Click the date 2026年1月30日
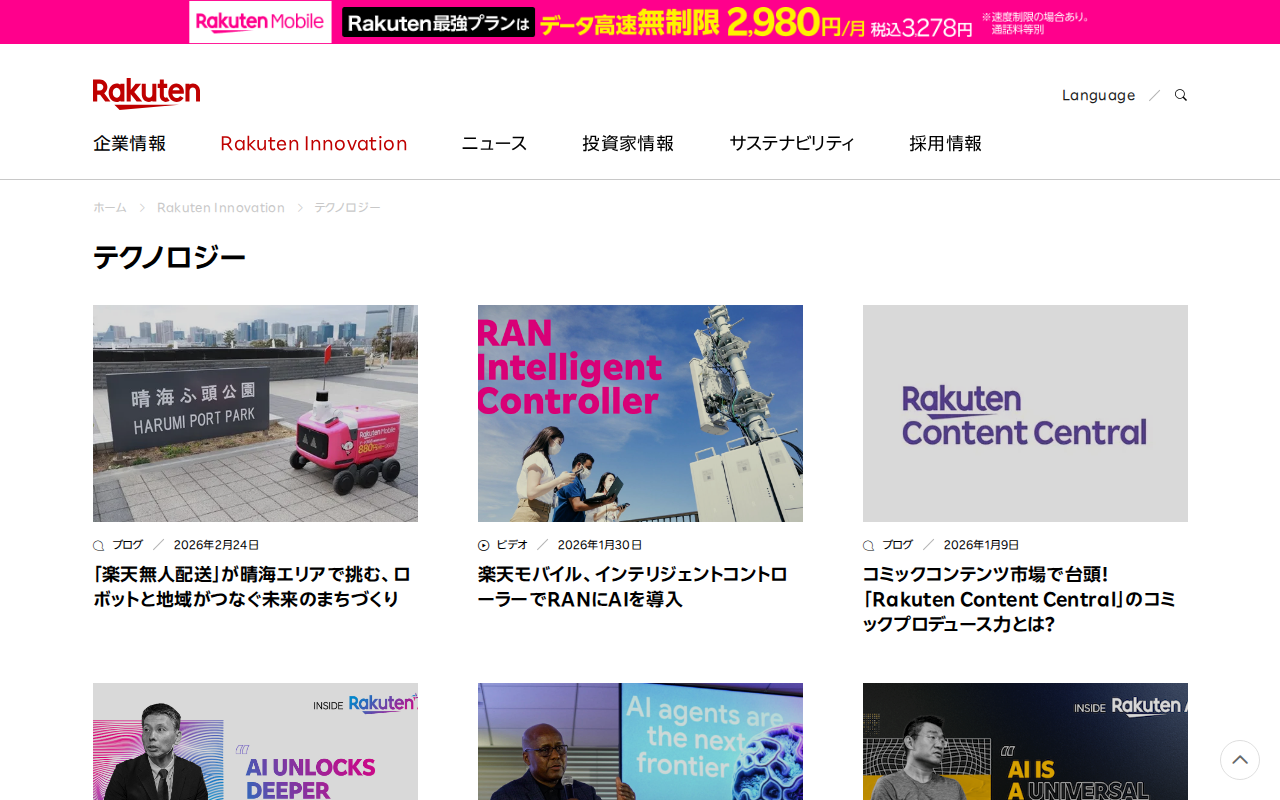 coord(600,545)
